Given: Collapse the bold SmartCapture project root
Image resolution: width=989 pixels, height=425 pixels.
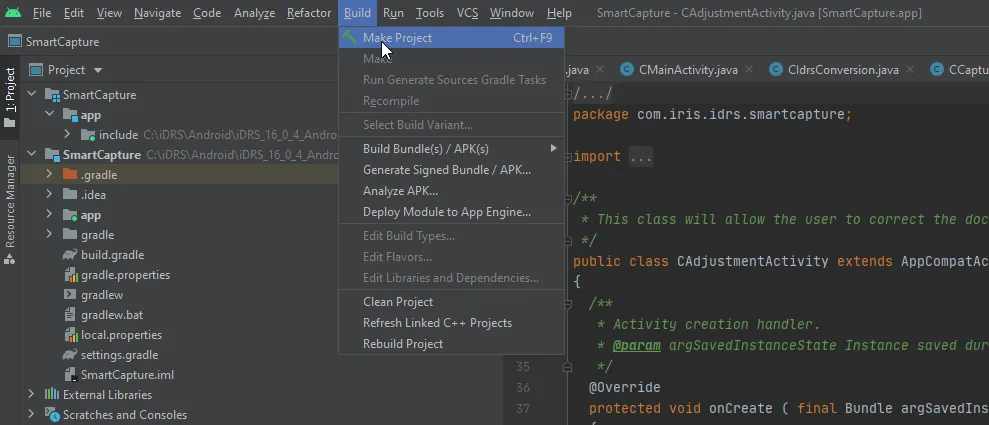Looking at the screenshot, I should (31, 154).
